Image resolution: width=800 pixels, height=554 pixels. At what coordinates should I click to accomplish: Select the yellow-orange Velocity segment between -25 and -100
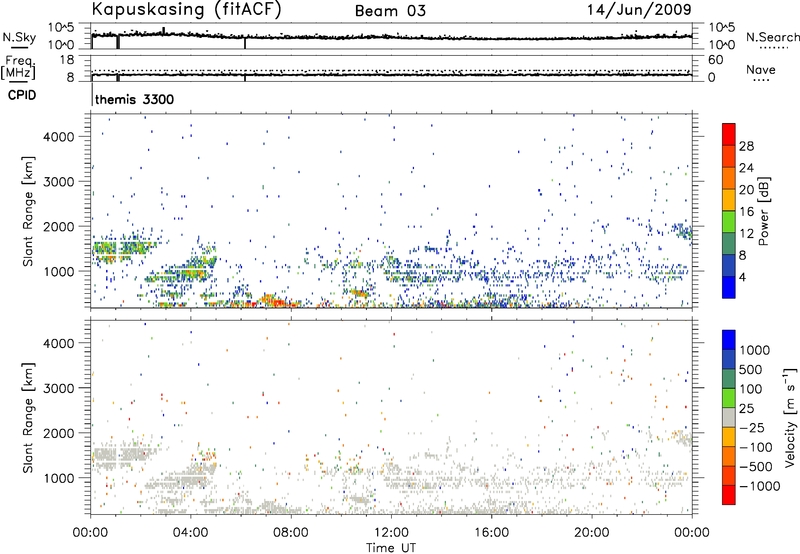[729, 437]
